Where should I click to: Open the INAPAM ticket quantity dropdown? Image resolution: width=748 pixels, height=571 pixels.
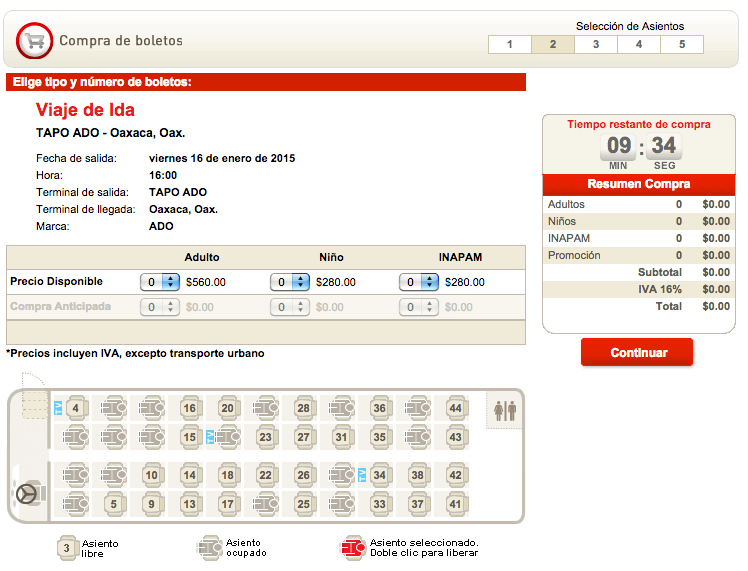pos(419,282)
